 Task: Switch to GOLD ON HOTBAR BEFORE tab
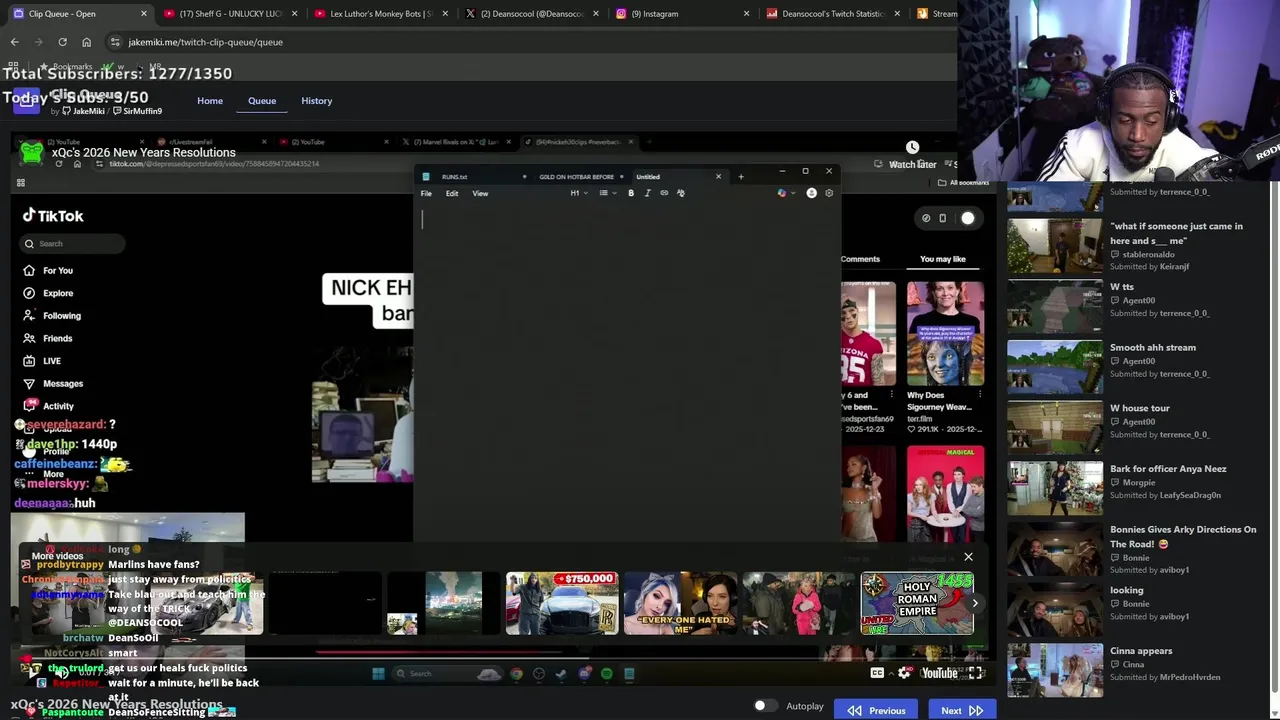pos(577,177)
